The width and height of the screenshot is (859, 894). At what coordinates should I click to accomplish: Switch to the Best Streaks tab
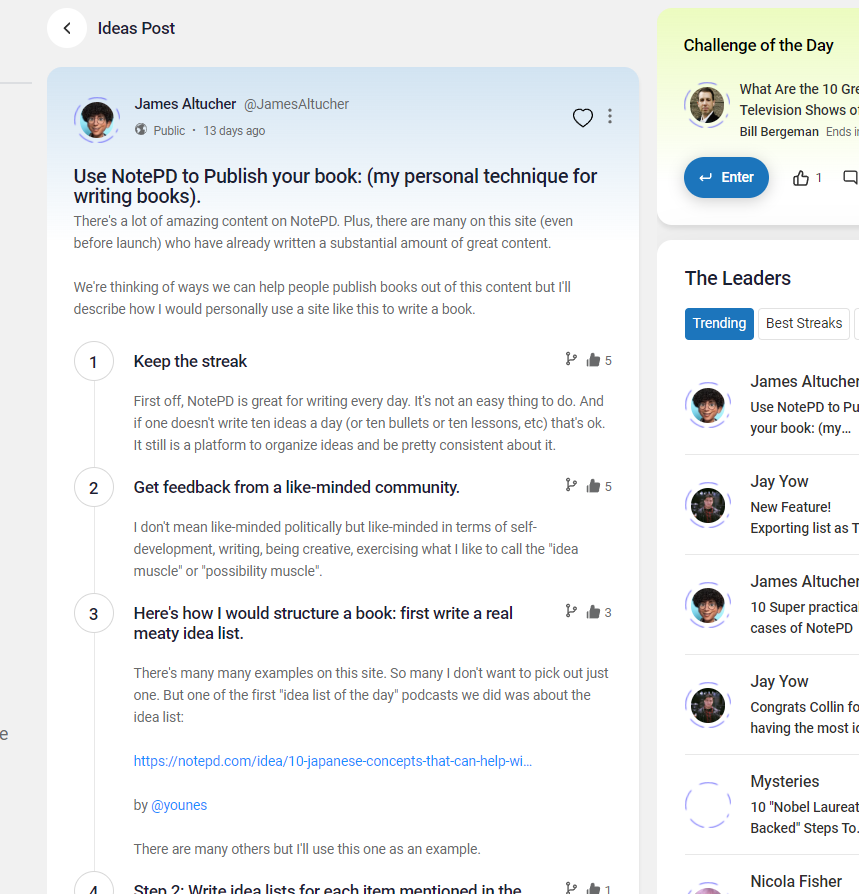click(804, 323)
